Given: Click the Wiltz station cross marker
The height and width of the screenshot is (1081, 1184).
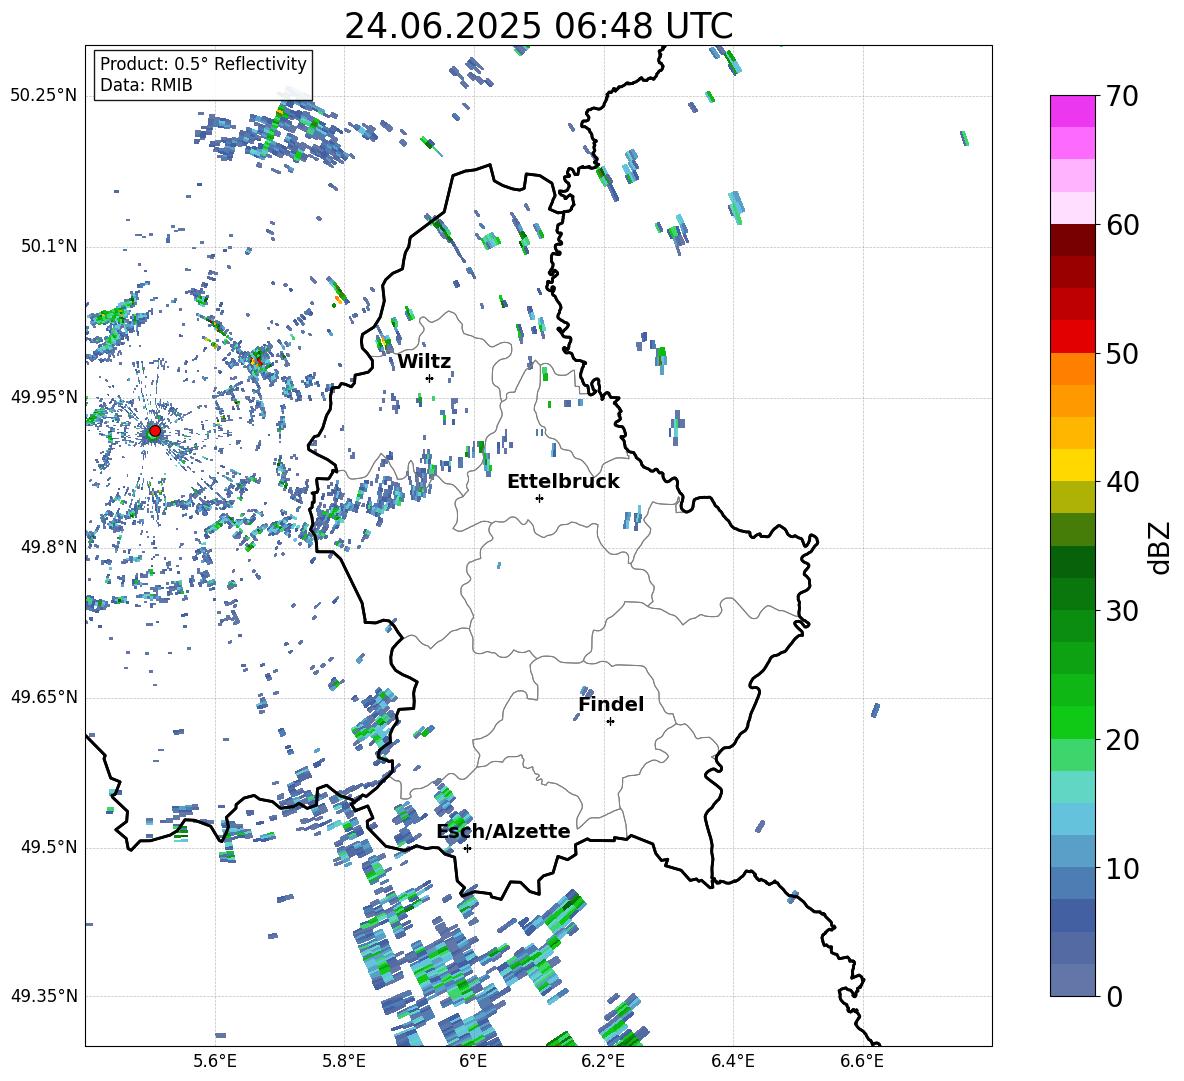Looking at the screenshot, I should pos(430,378).
